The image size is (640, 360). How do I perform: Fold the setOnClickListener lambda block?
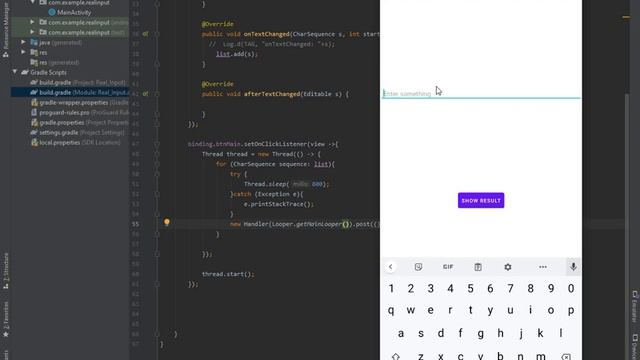[x=157, y=144]
